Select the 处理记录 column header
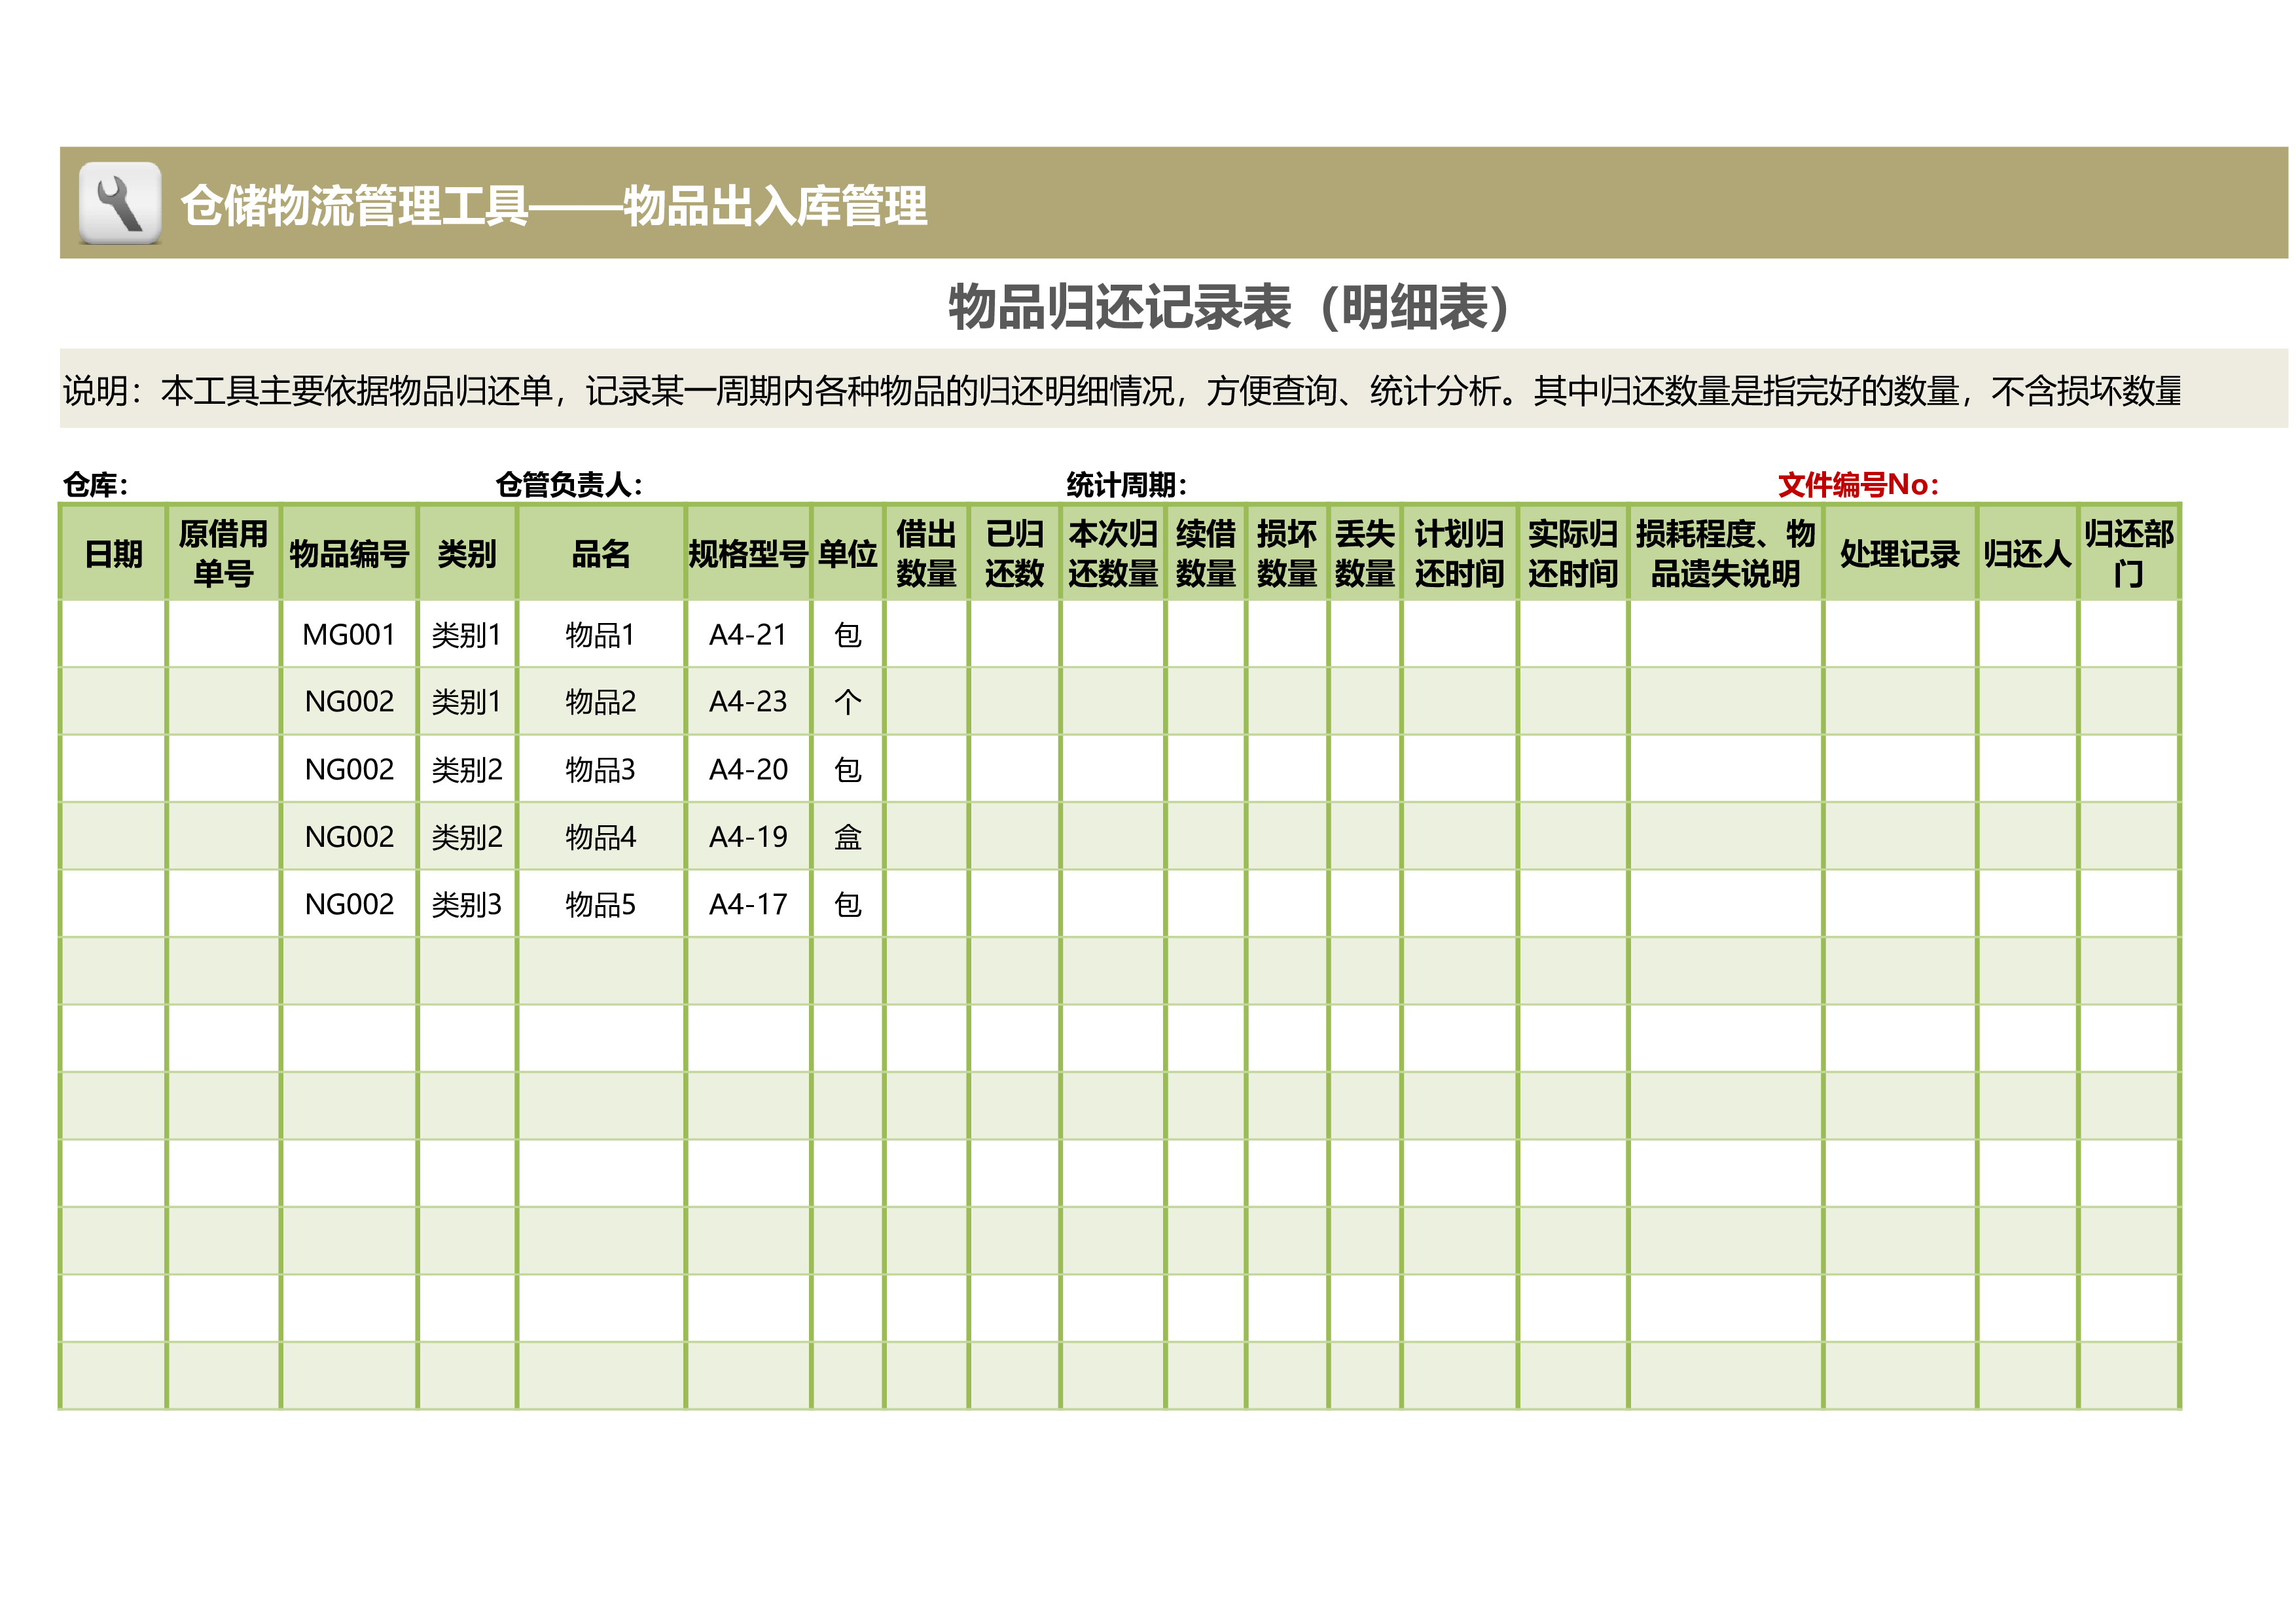This screenshot has height=1623, width=2296. click(x=1900, y=553)
